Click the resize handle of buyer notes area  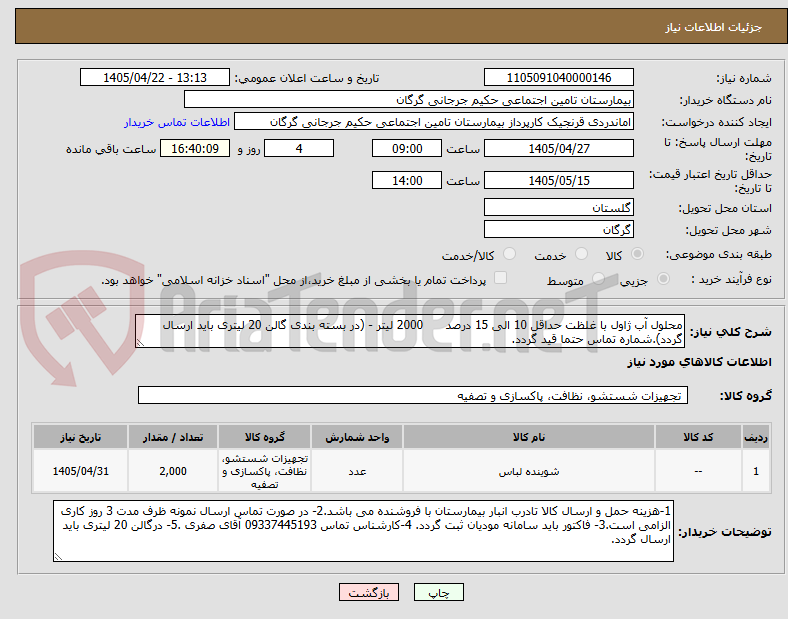tap(58, 557)
